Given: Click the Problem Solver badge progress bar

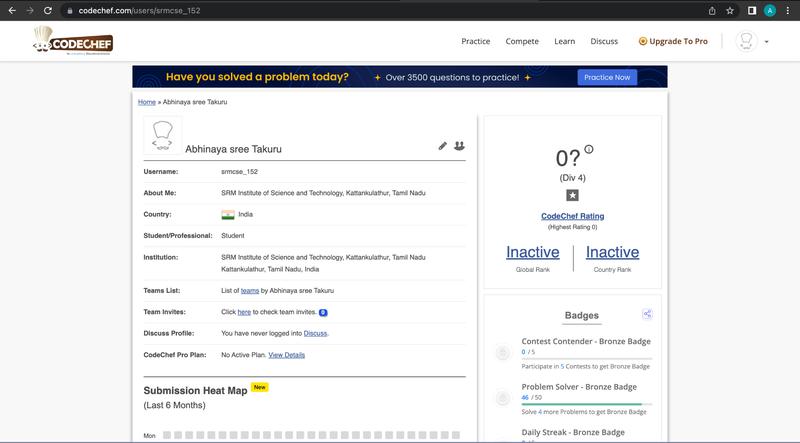Looking at the screenshot, I should 586,405.
